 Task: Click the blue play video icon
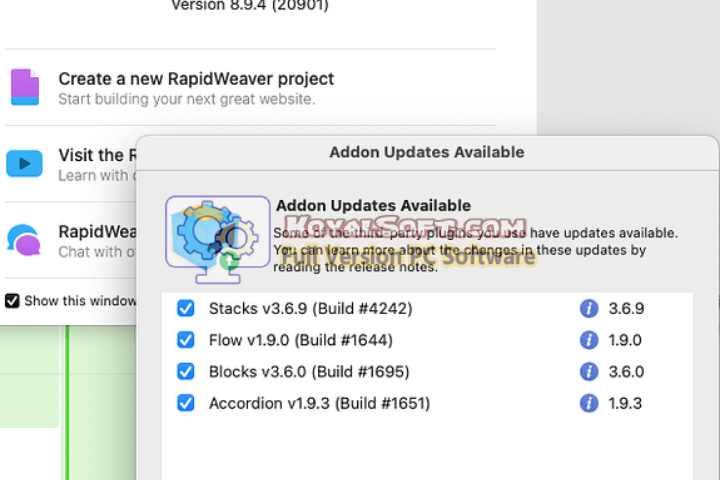[24, 163]
